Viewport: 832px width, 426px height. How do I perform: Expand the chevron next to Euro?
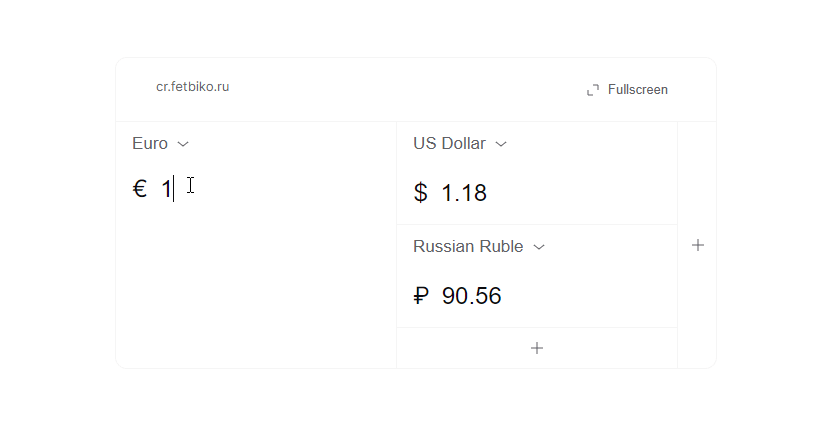[x=183, y=144]
